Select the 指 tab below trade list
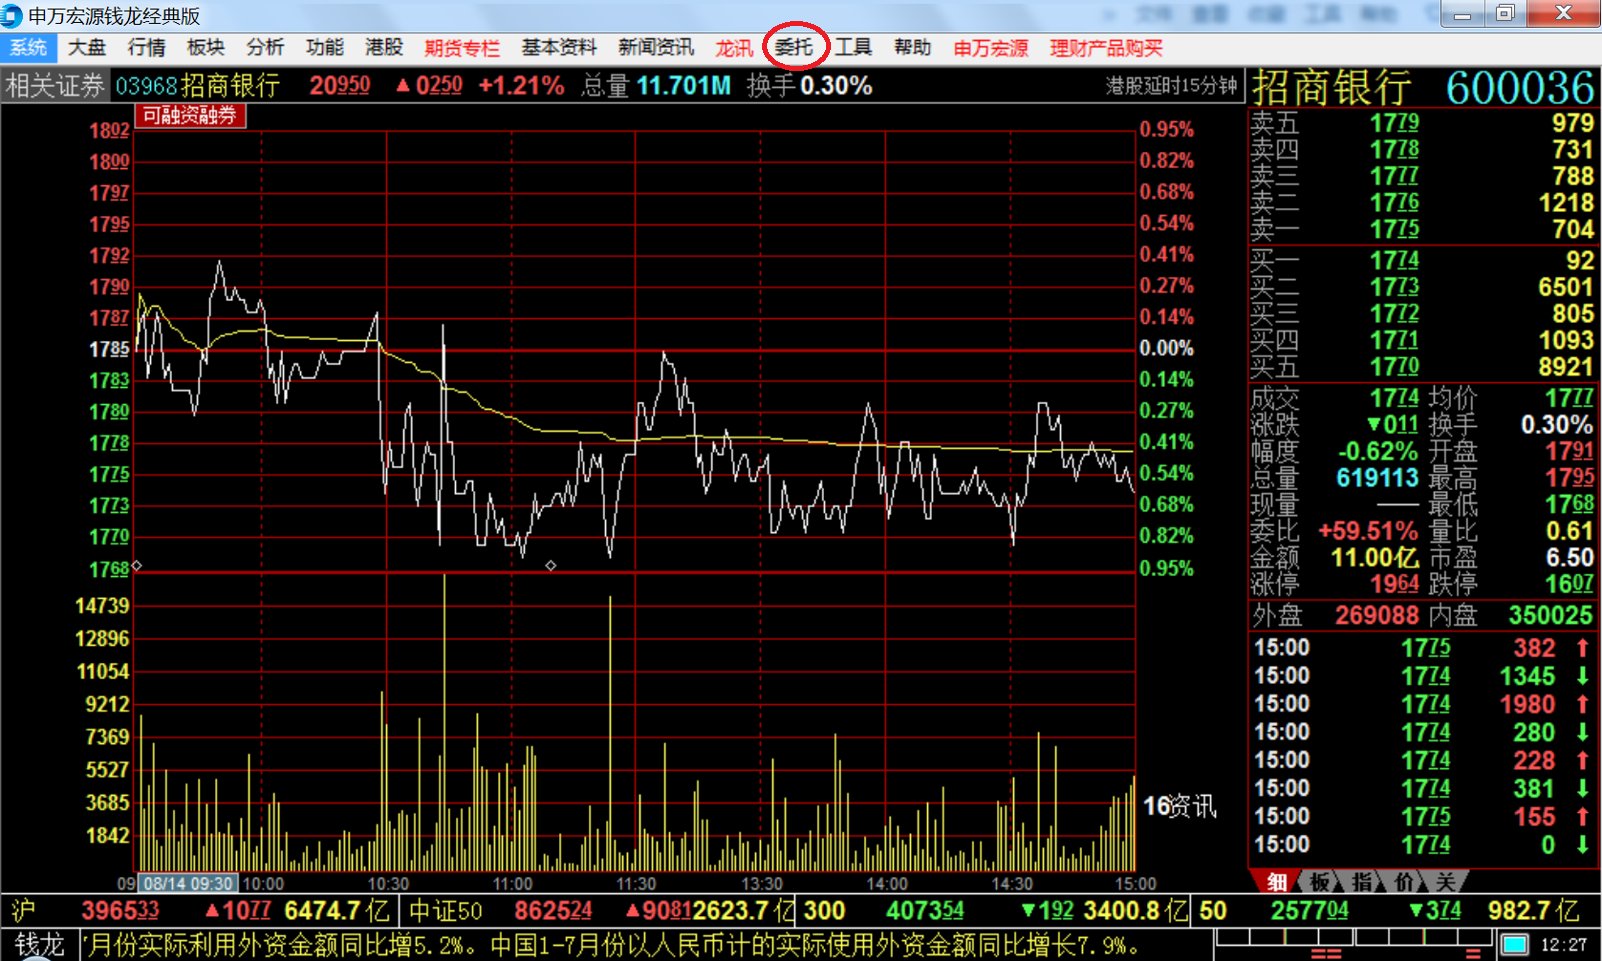1602x961 pixels. 1362,881
